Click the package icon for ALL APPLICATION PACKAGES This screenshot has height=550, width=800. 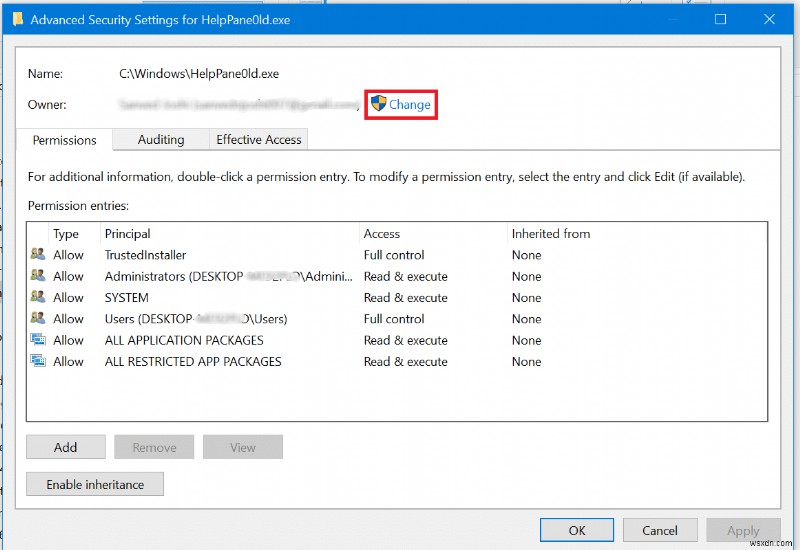pos(38,339)
